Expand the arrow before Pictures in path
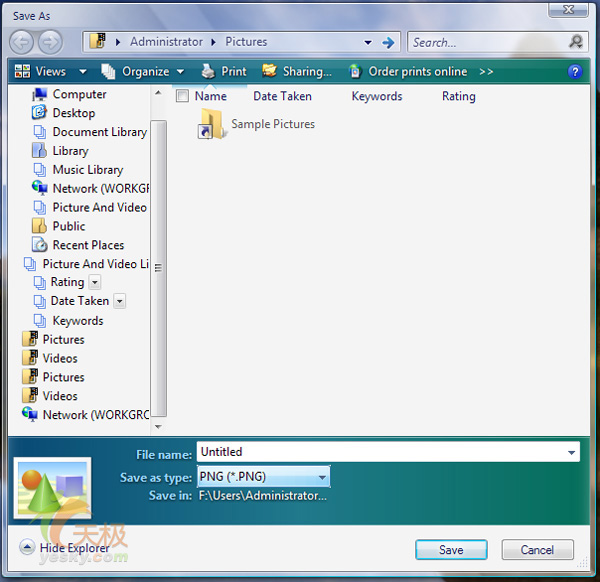Screen dimensions: 600x582 [214, 42]
